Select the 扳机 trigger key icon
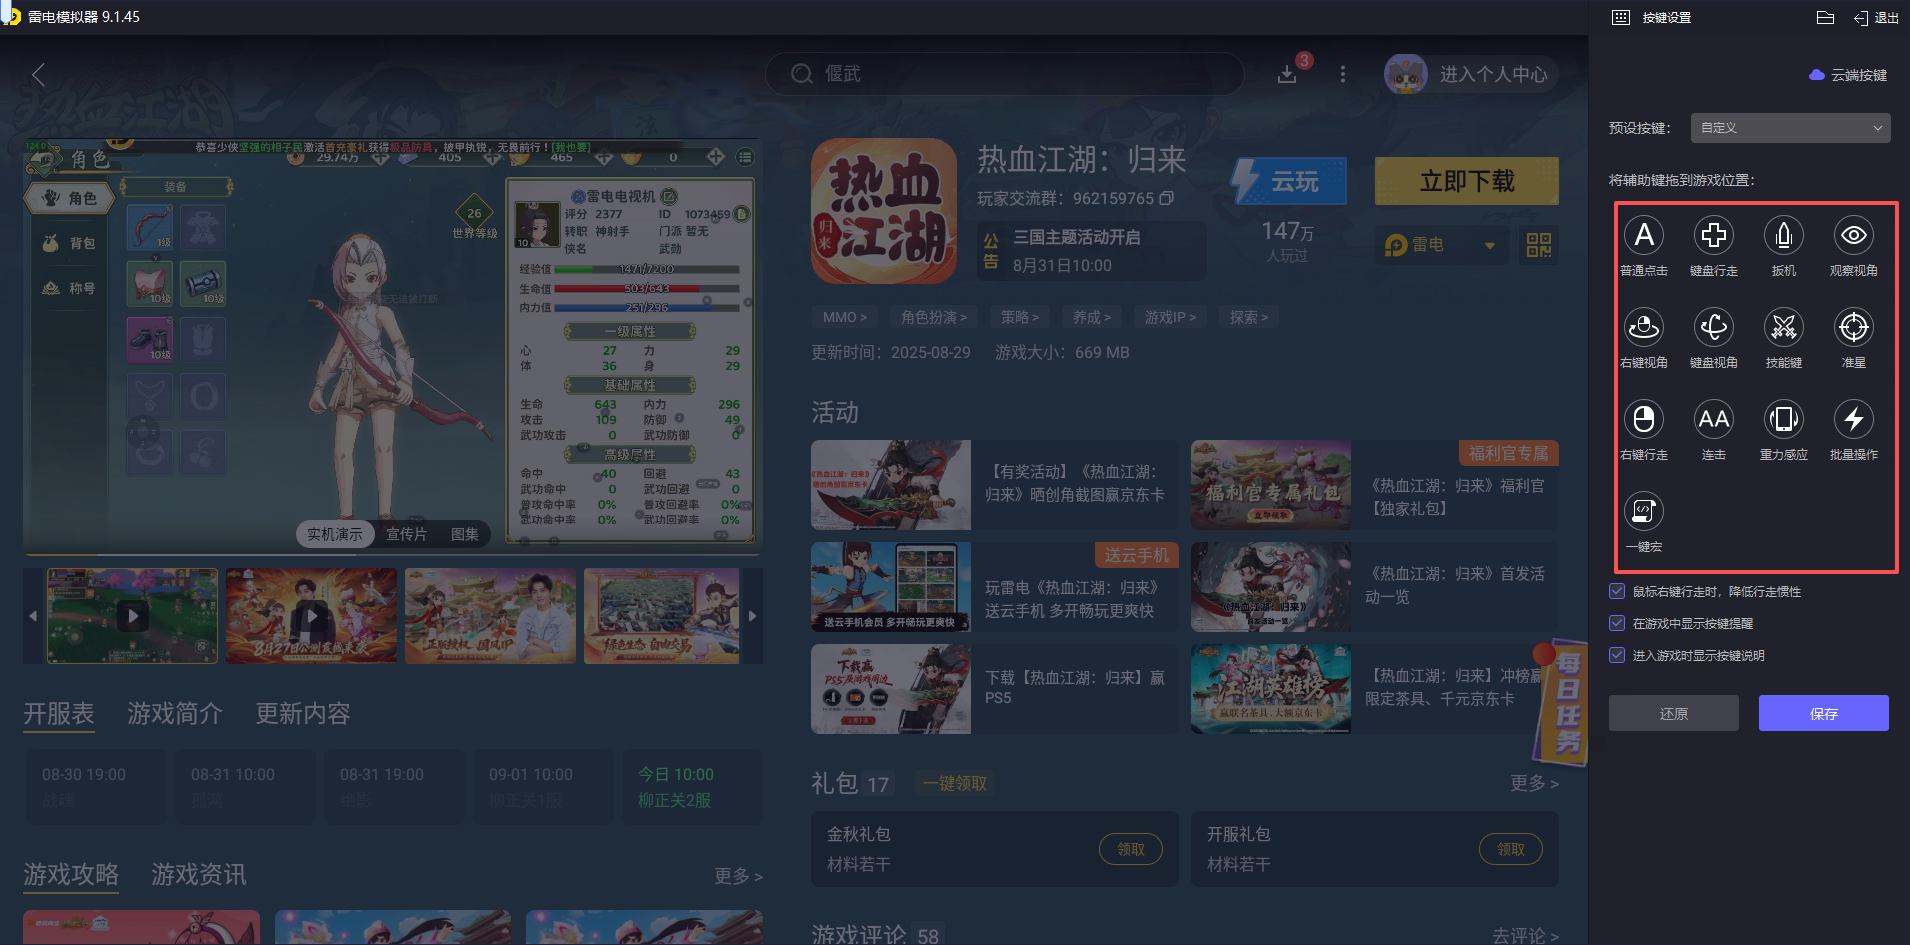This screenshot has height=945, width=1910. coord(1783,235)
